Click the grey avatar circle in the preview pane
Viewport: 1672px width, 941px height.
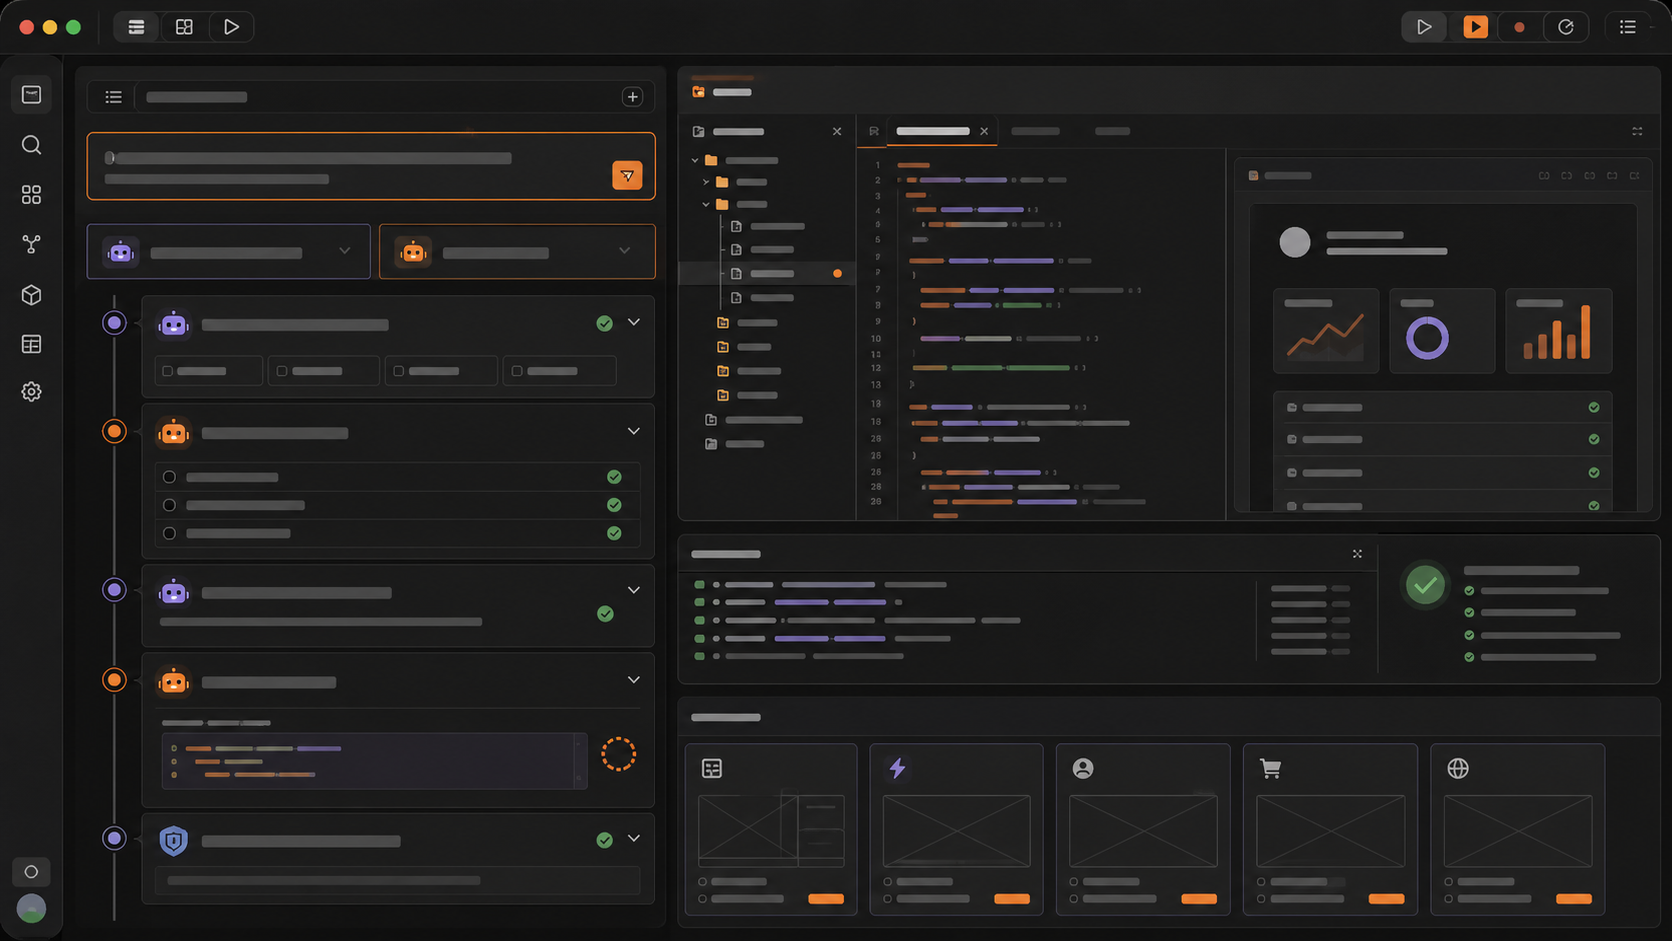pyautogui.click(x=1295, y=242)
